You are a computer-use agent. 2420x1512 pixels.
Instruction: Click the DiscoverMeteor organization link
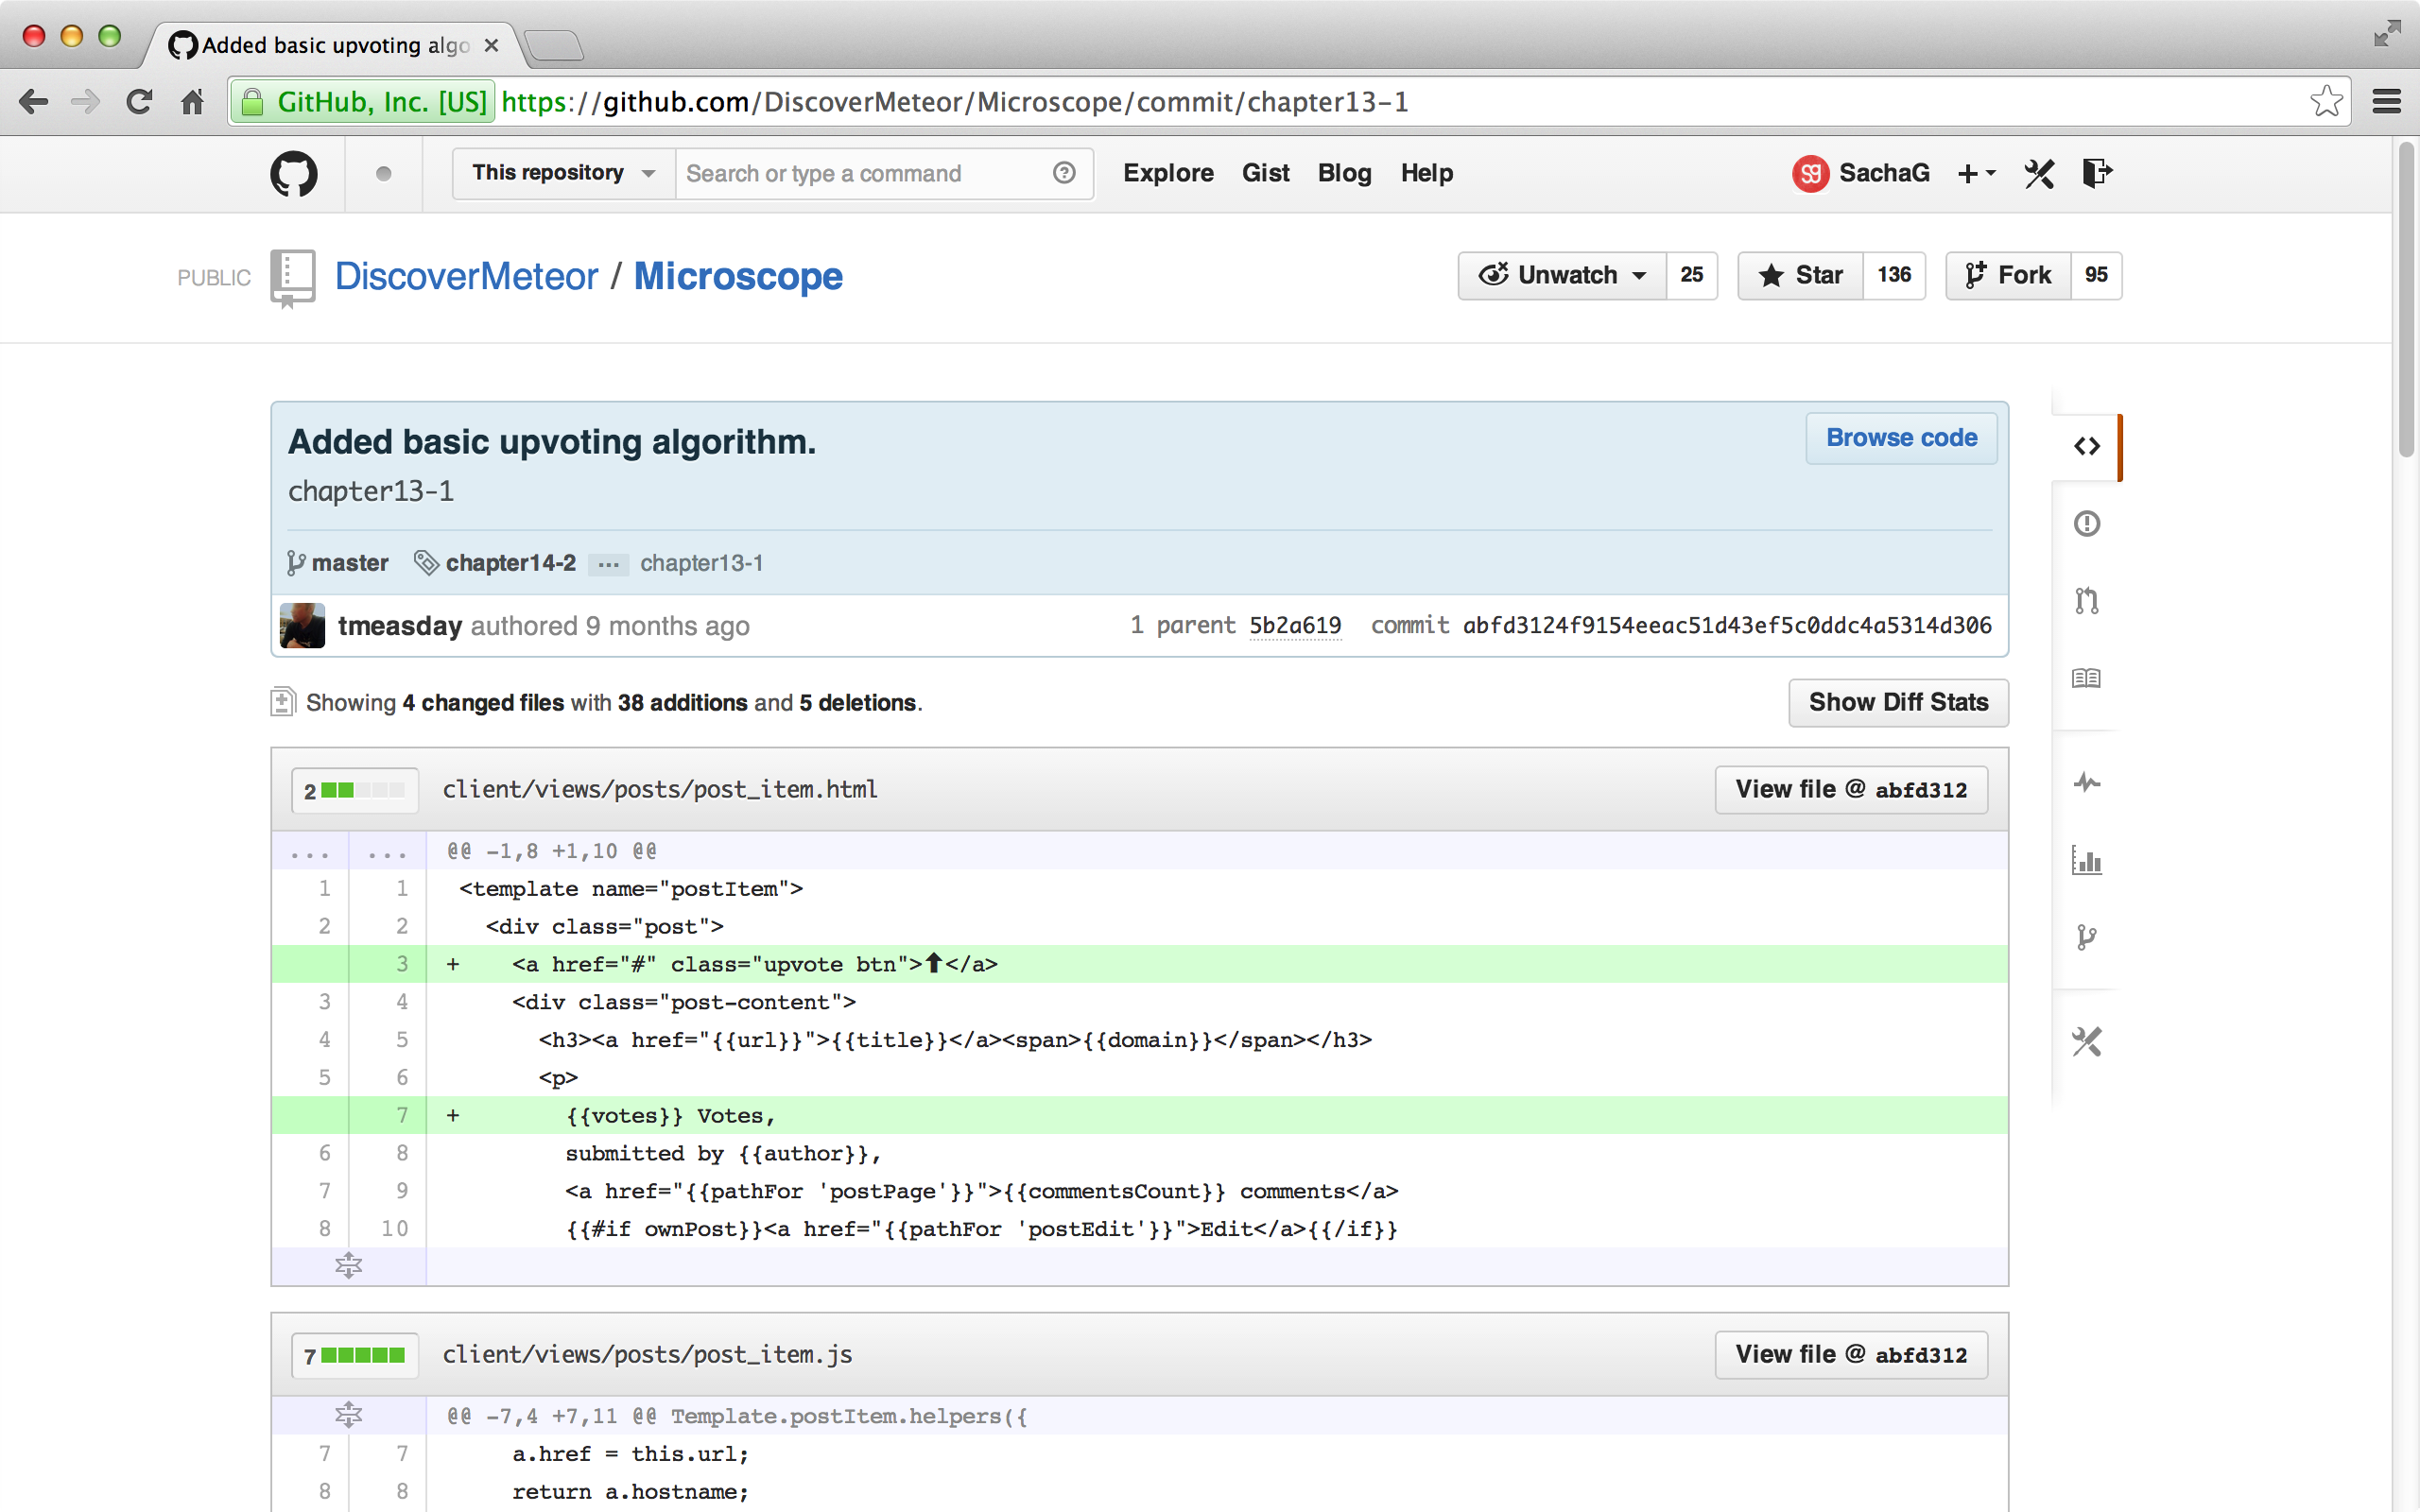pos(465,275)
